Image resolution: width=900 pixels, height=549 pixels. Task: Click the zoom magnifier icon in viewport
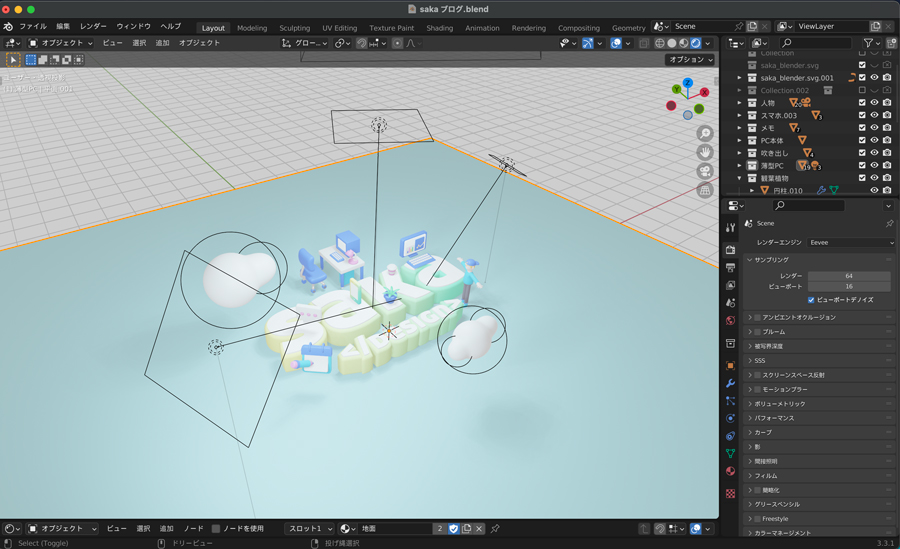click(705, 133)
